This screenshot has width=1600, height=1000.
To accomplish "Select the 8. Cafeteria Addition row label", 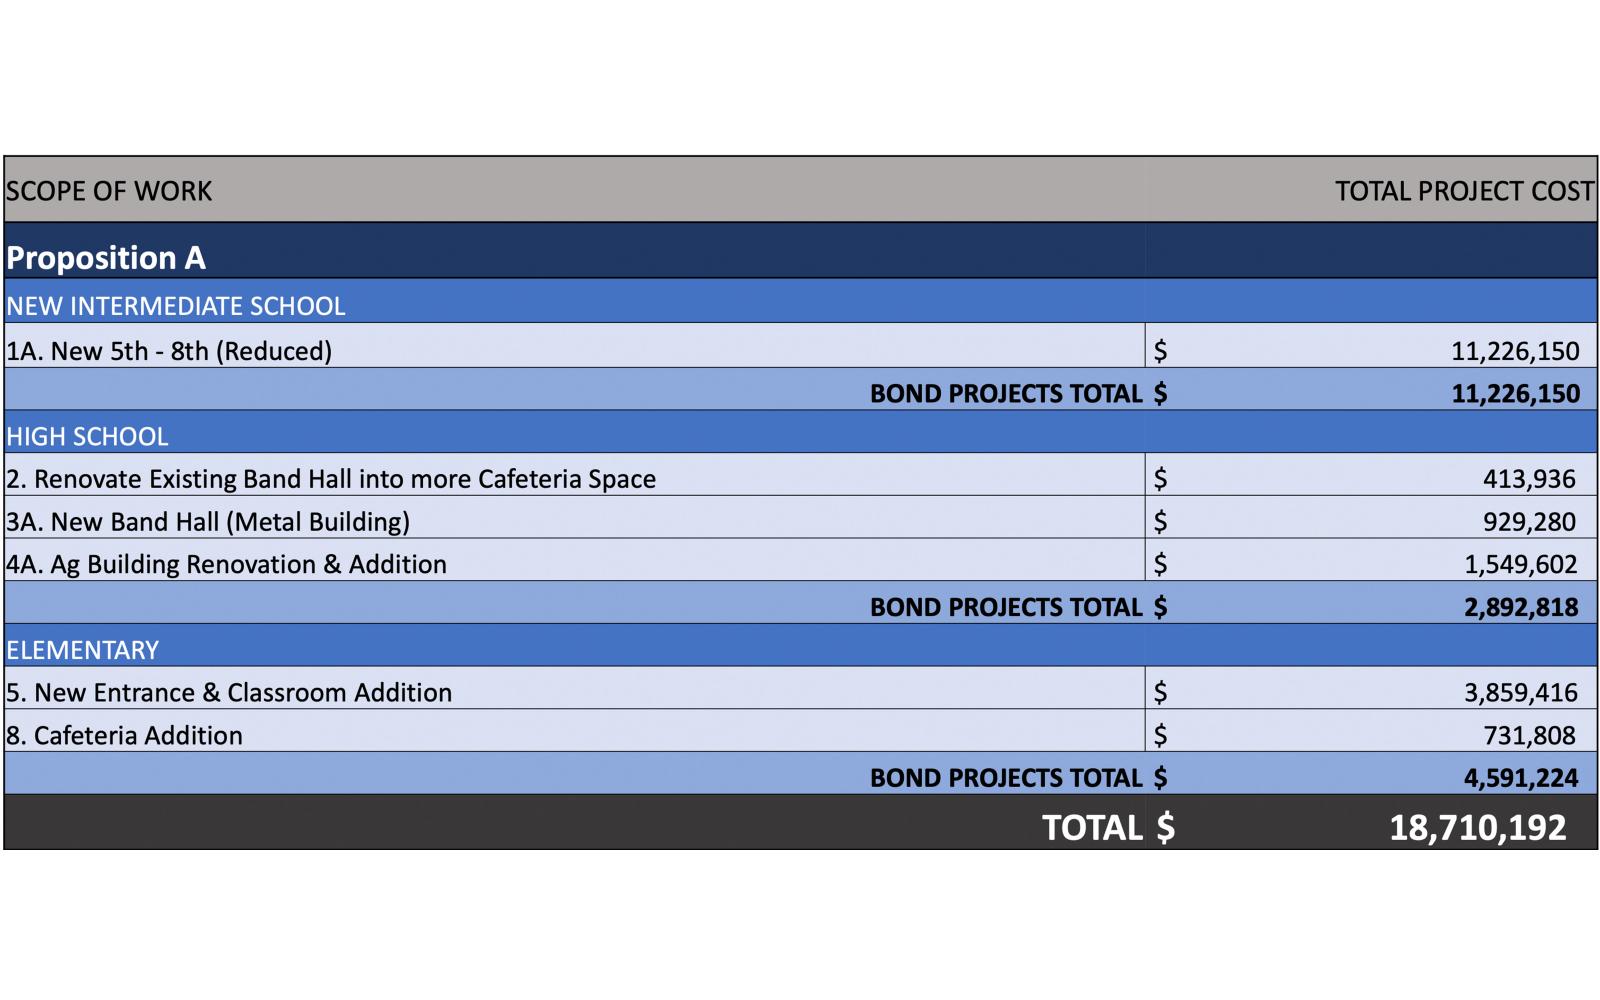I will pyautogui.click(x=125, y=735).
